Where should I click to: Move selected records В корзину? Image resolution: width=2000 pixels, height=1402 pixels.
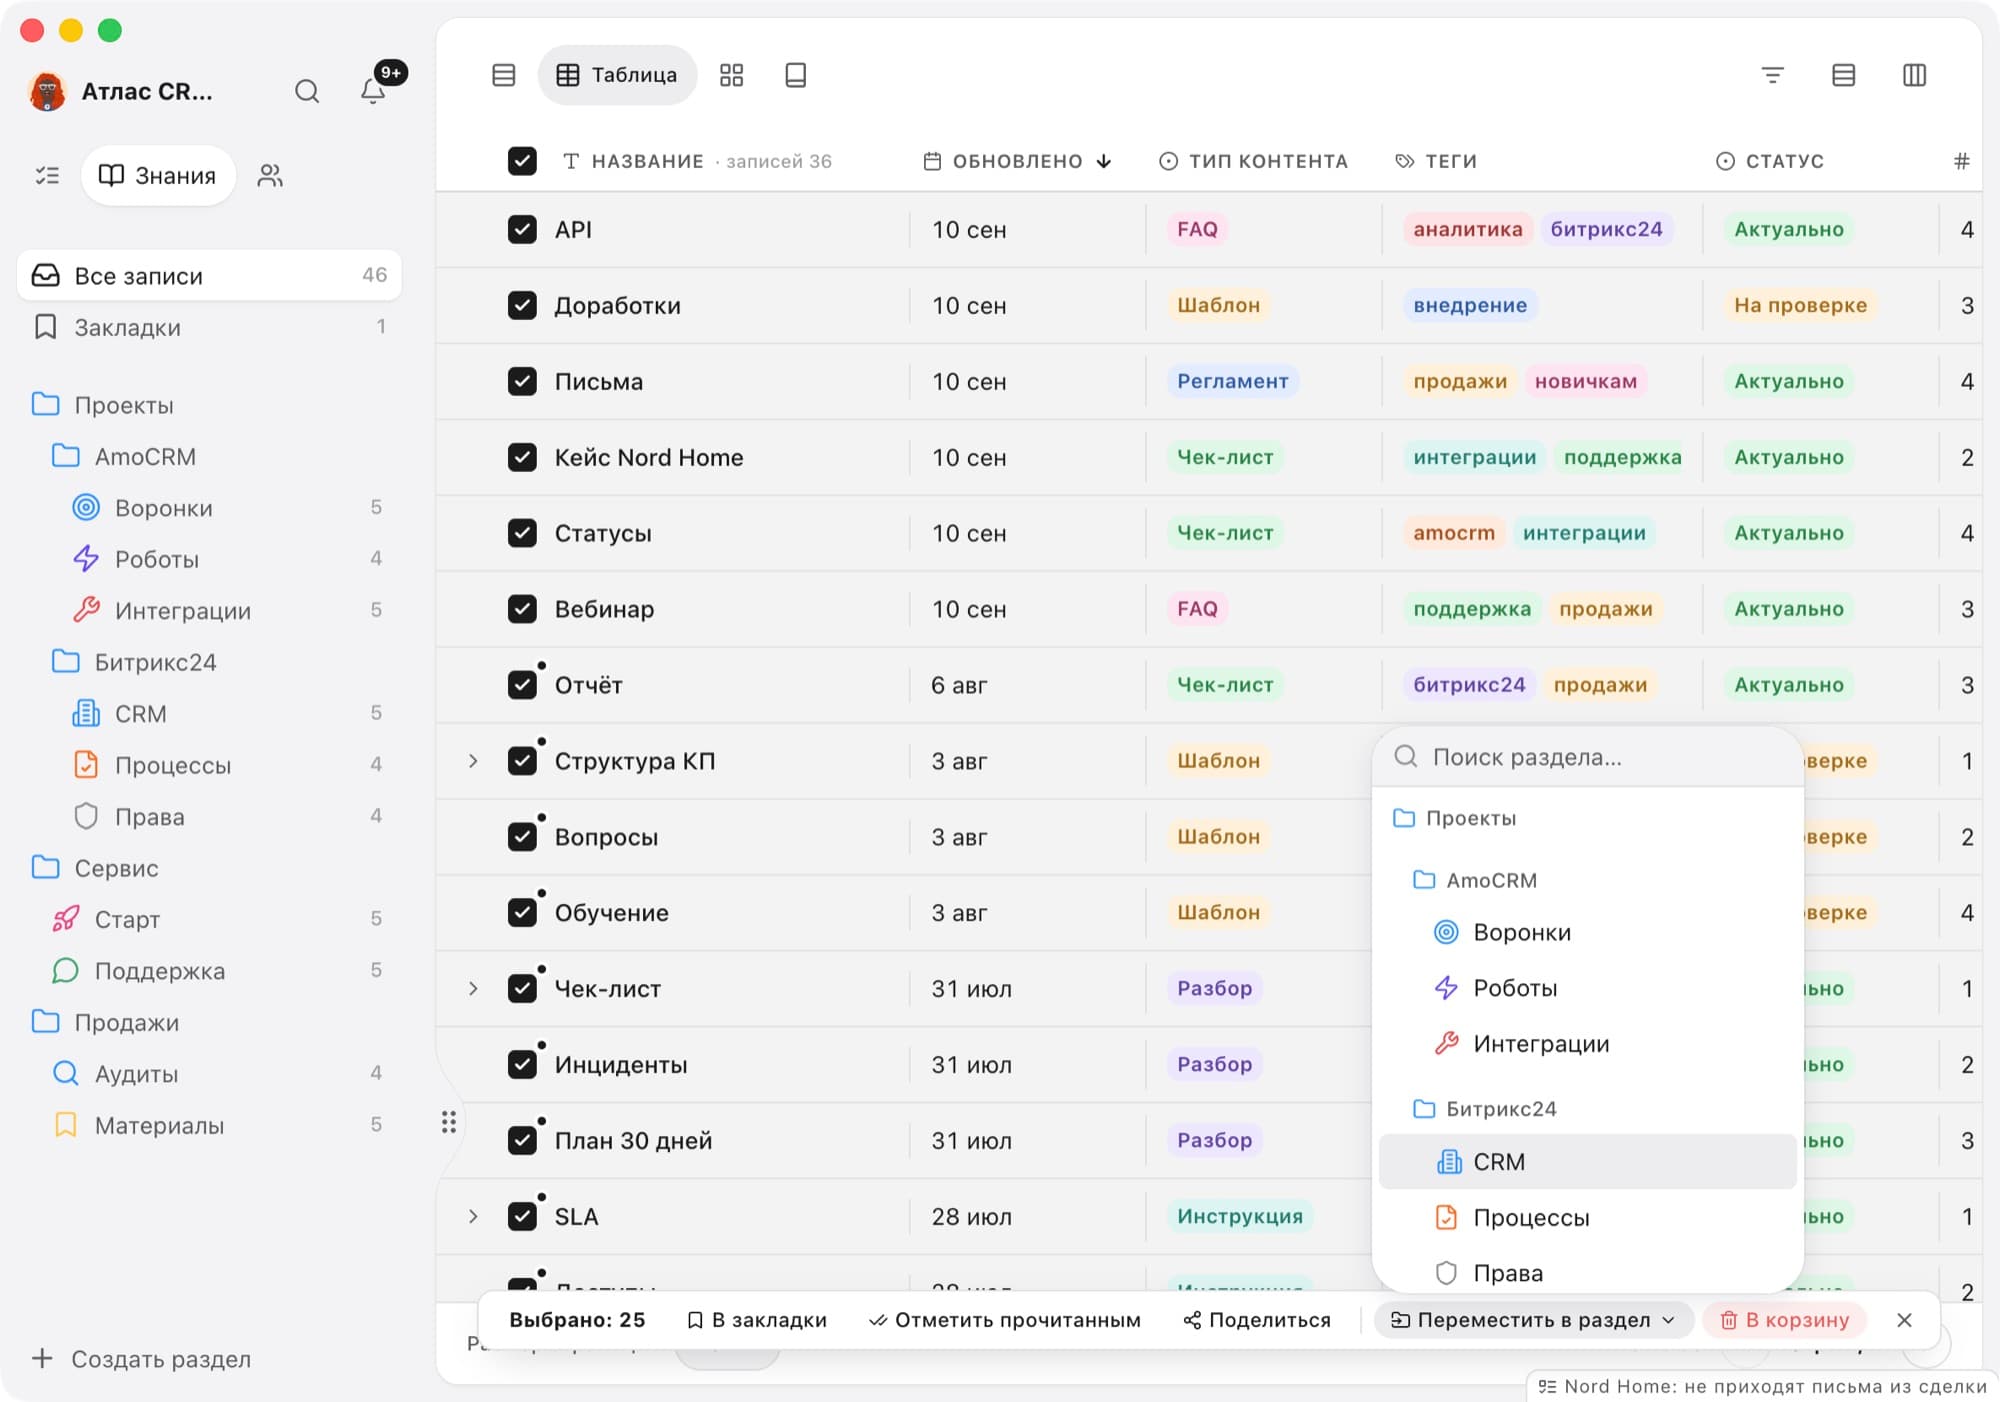coord(1785,1320)
